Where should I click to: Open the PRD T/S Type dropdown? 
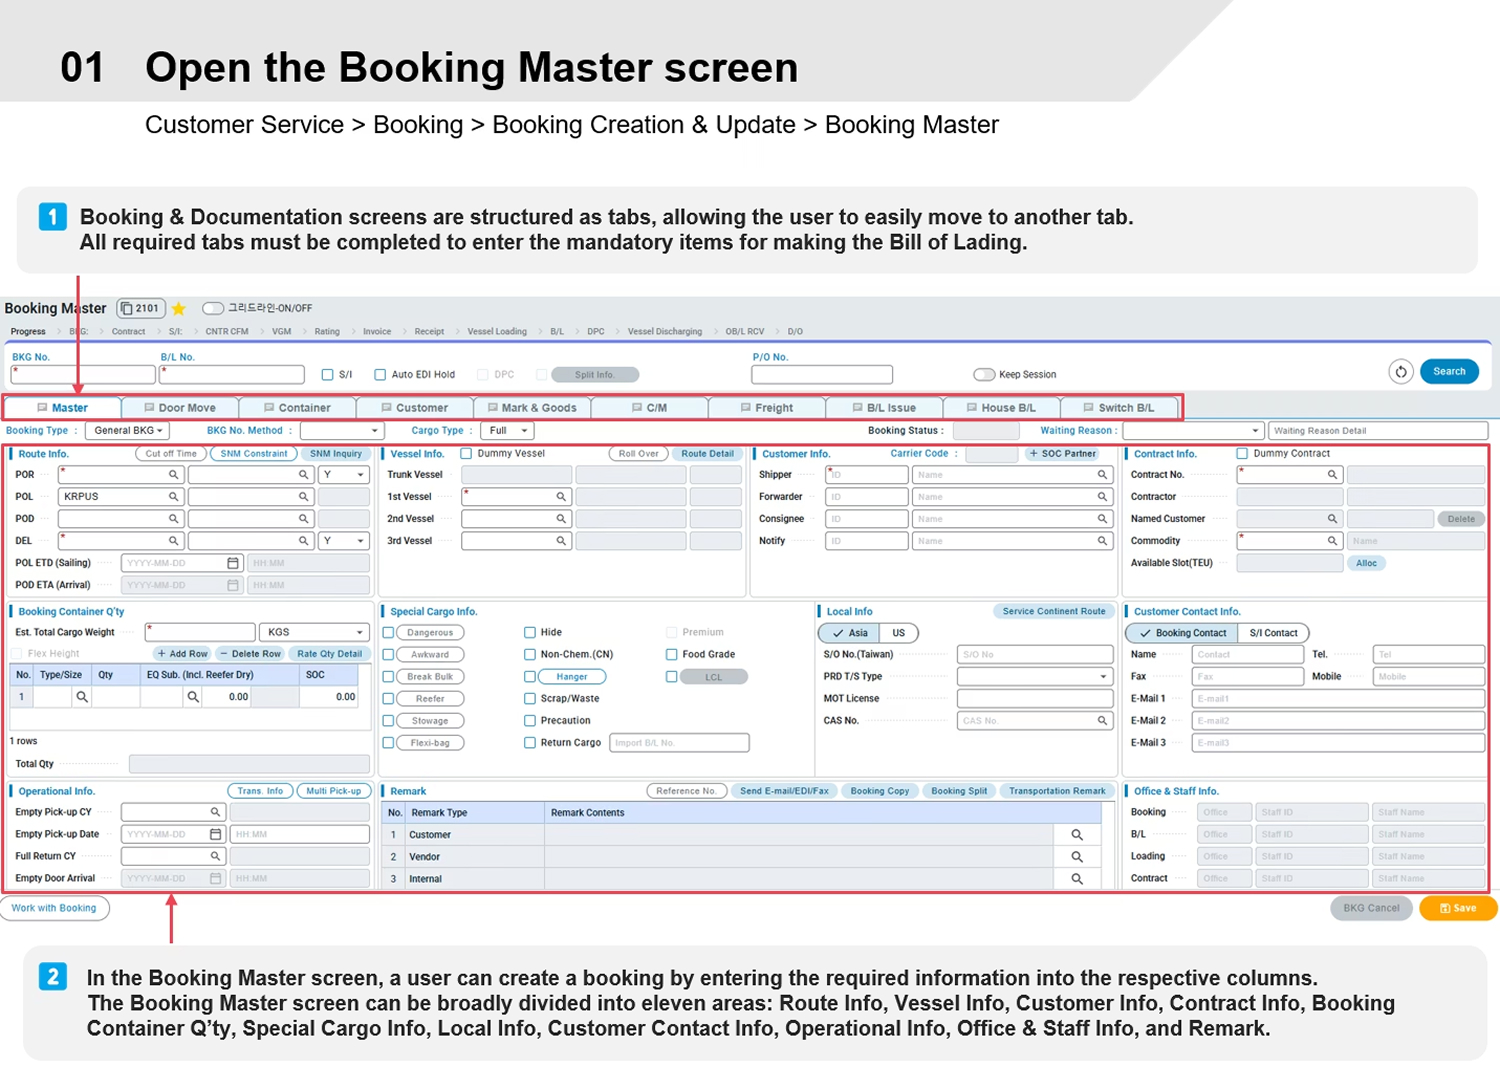(1035, 677)
